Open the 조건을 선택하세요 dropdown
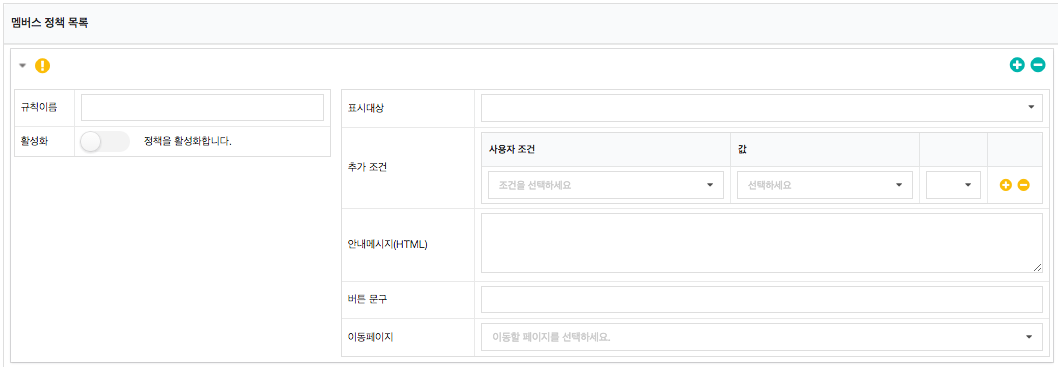Viewport: 1058px width, 367px height. pos(606,185)
